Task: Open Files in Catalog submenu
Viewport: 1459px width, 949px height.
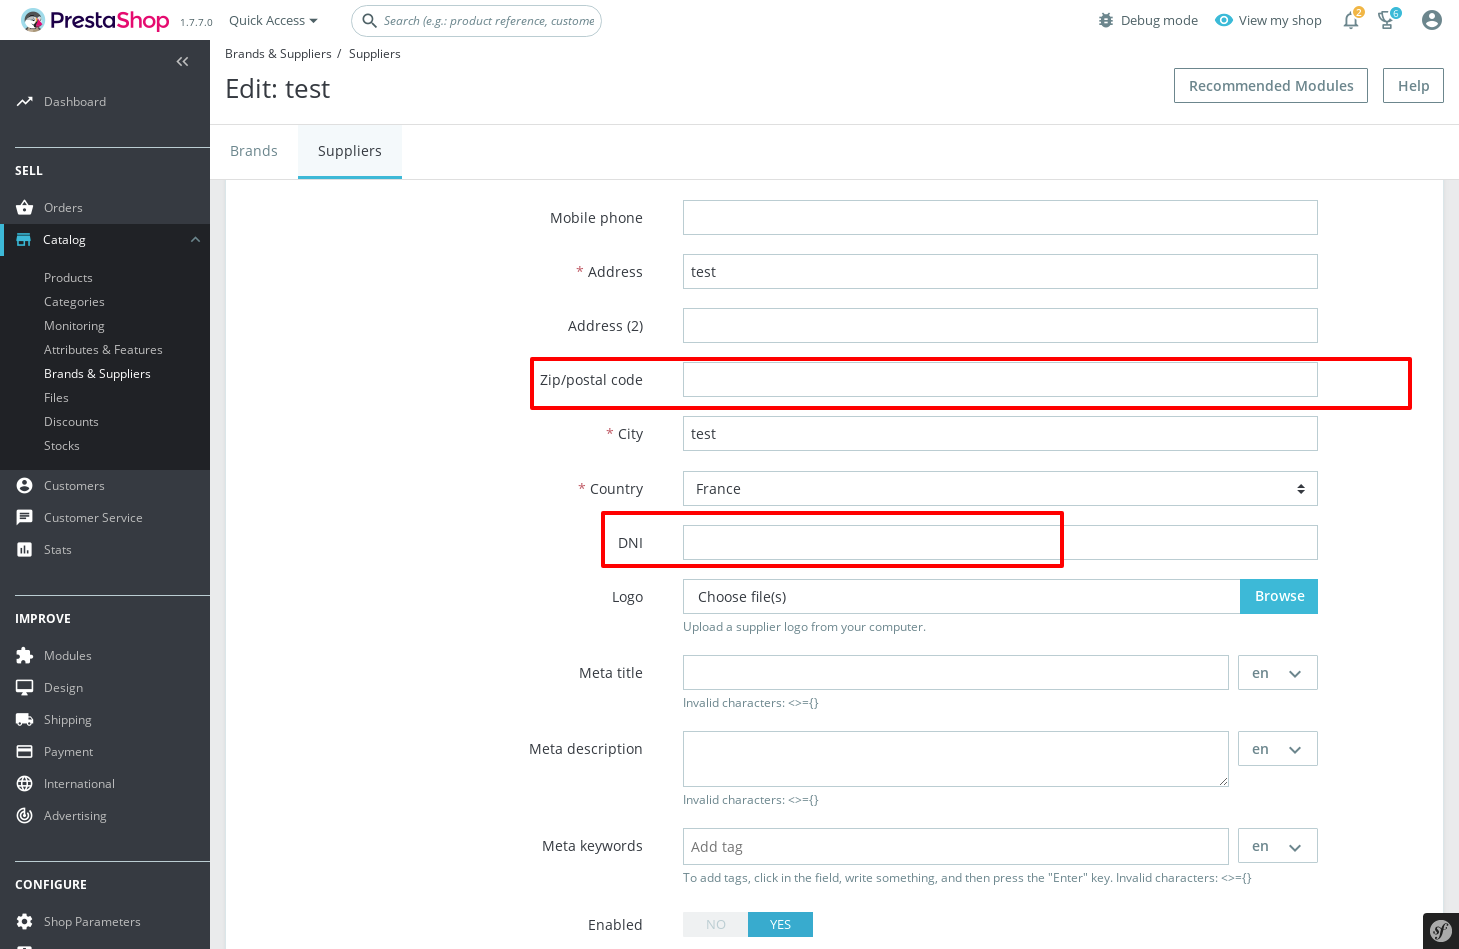Action: (56, 398)
